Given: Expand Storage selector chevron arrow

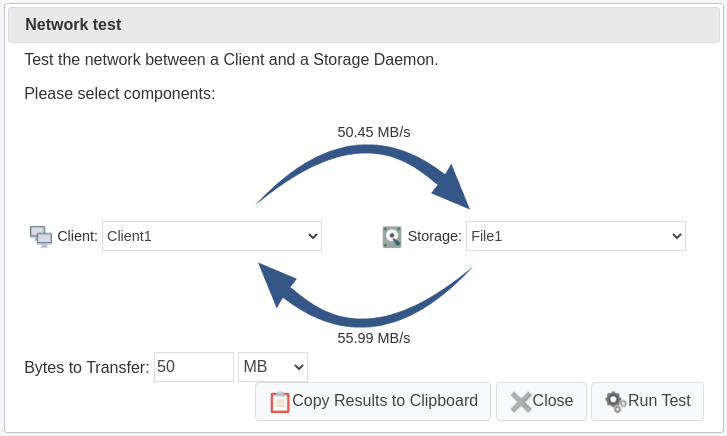Looking at the screenshot, I should [x=677, y=236].
